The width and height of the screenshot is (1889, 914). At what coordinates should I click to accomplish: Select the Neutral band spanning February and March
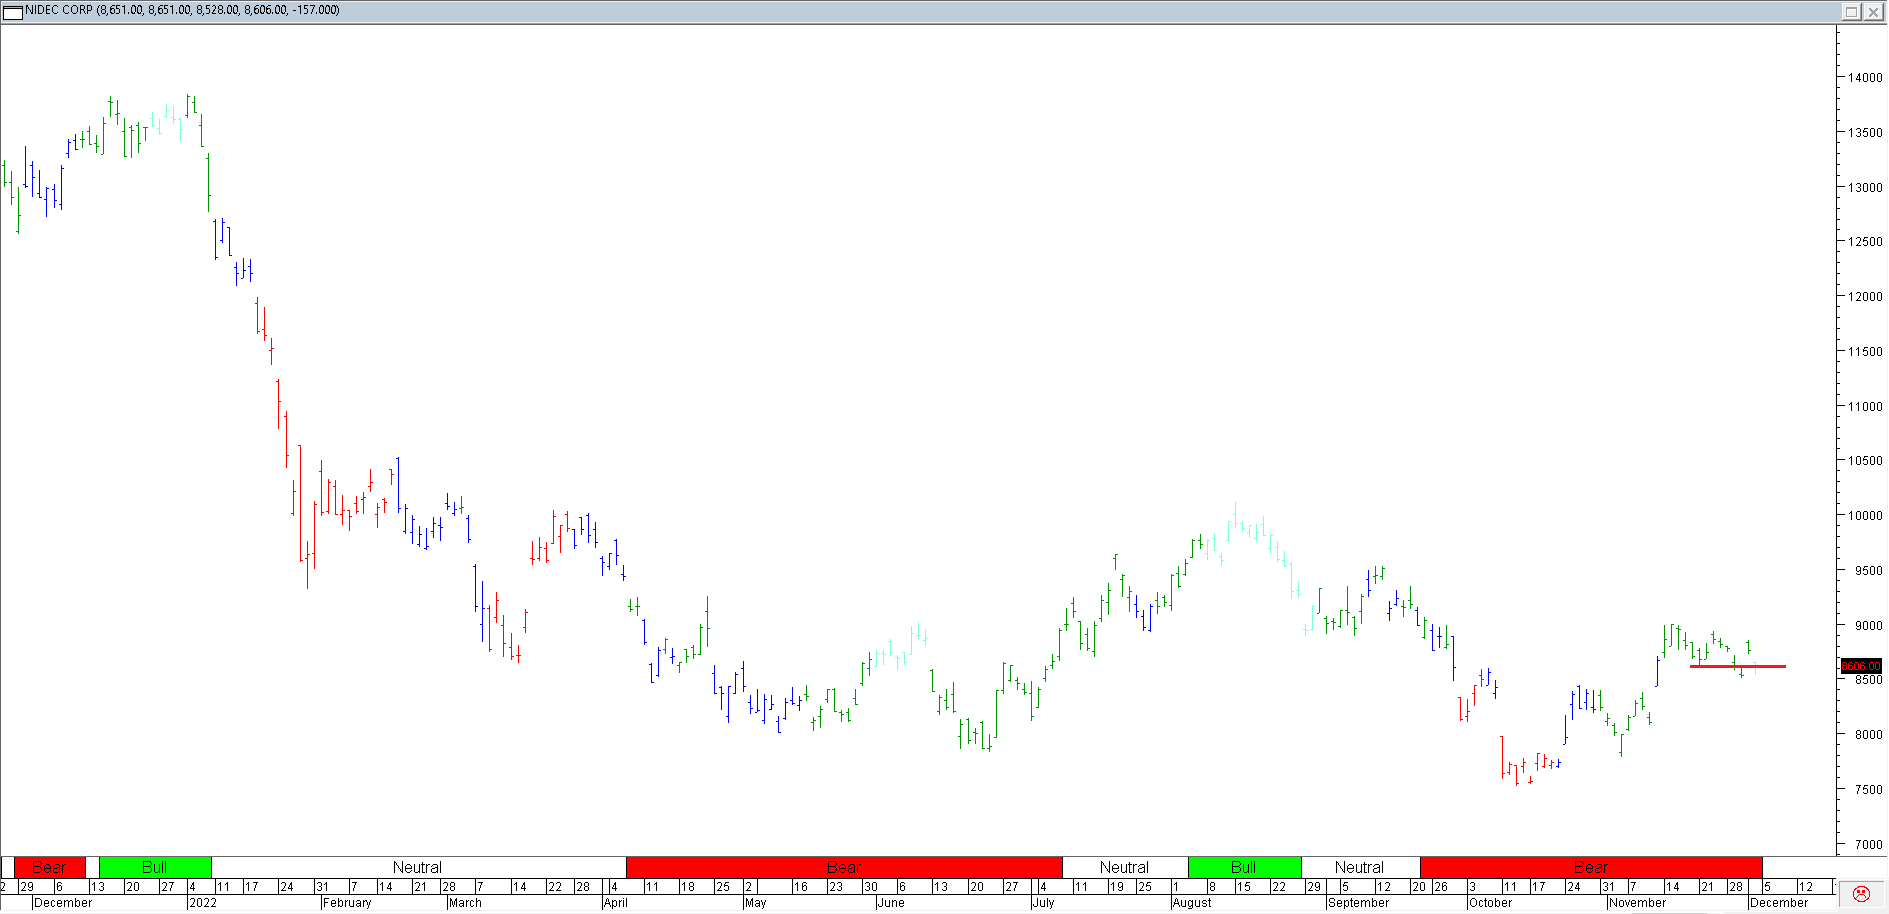point(418,867)
